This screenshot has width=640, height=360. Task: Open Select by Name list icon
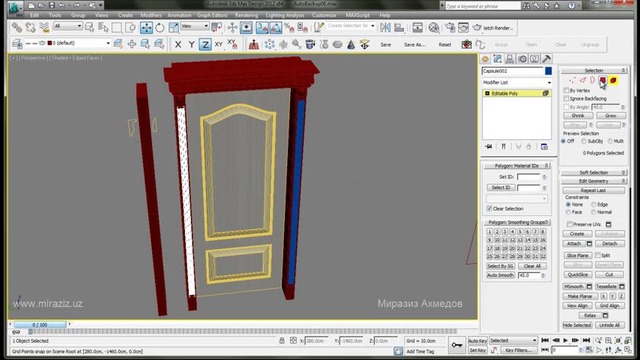pyautogui.click(x=103, y=27)
